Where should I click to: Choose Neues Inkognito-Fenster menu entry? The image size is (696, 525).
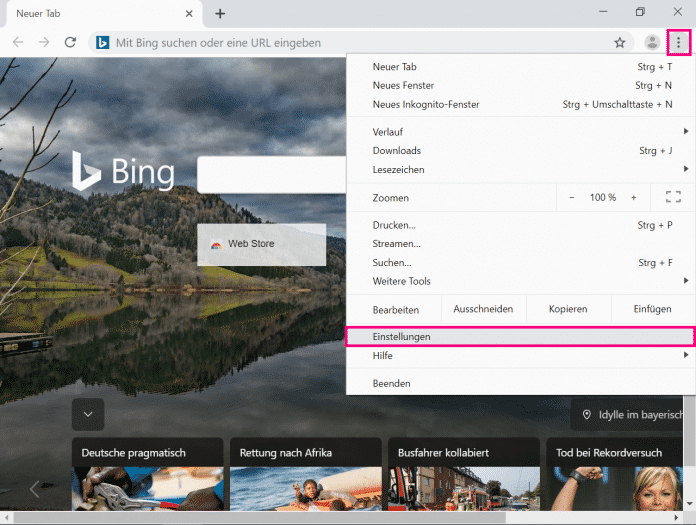426,104
